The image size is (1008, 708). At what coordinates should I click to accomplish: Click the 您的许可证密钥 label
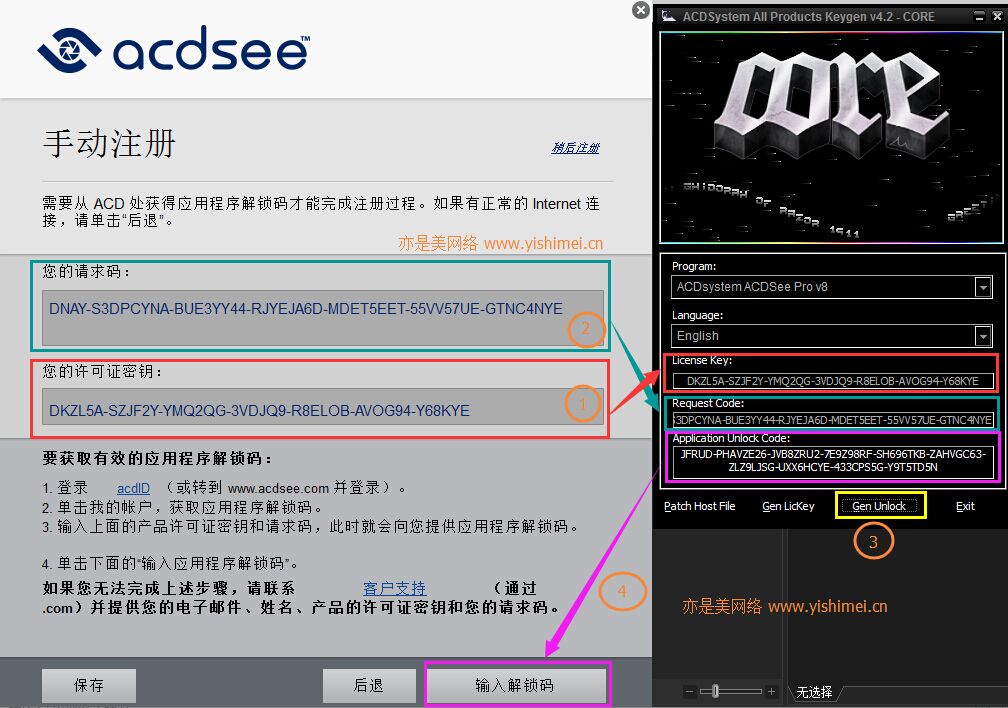[x=103, y=372]
